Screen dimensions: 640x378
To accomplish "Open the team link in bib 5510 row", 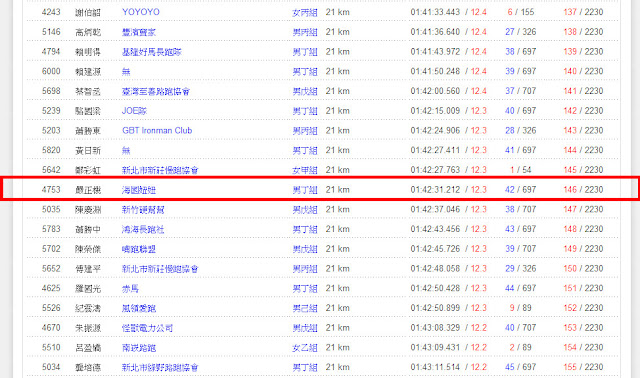I will [139, 347].
